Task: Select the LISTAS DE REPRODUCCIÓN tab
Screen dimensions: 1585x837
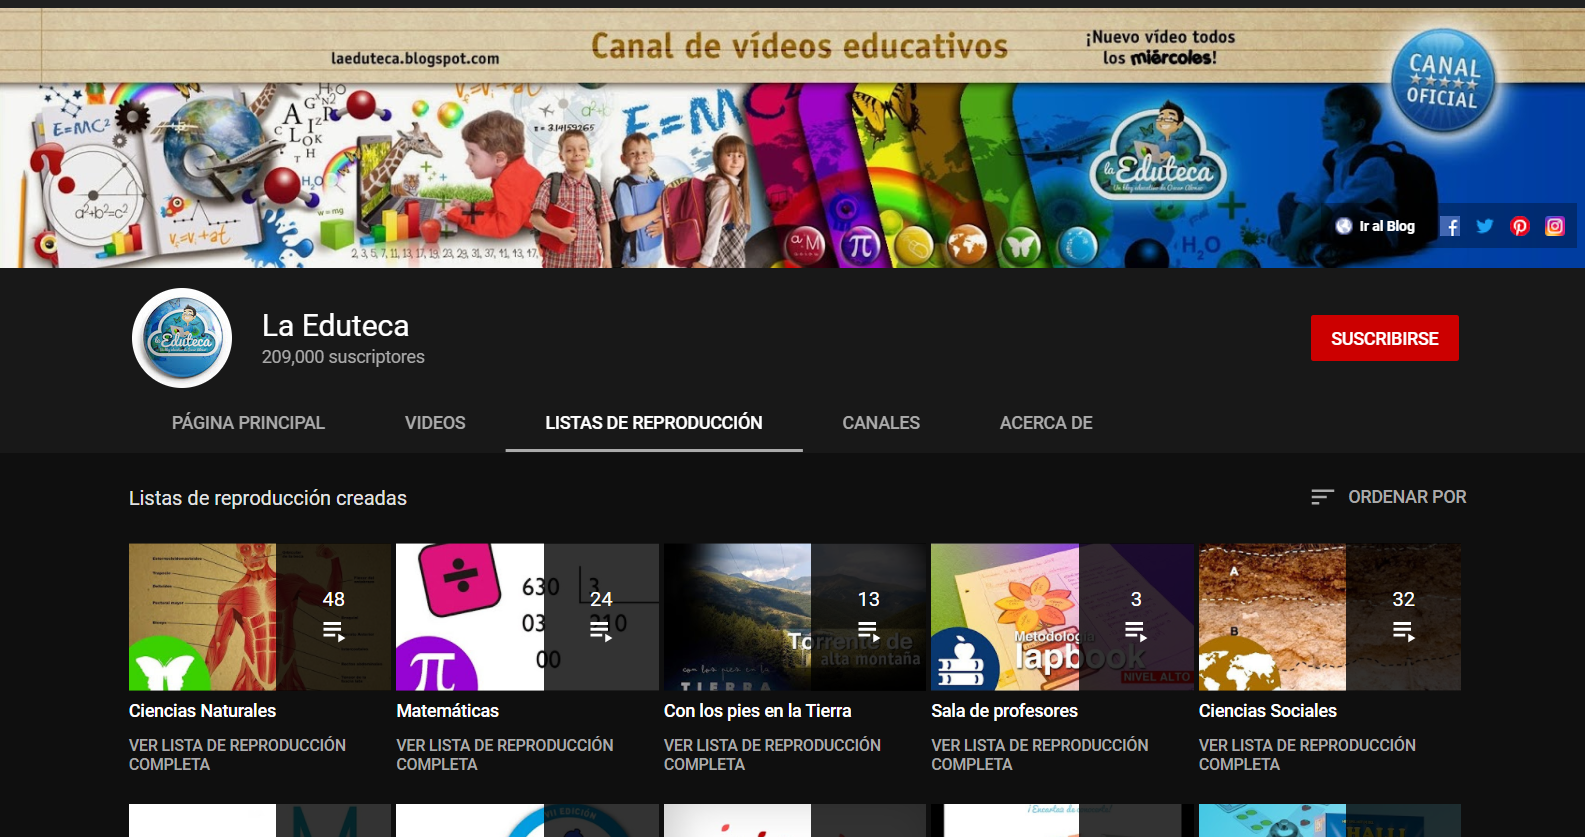Action: 654,423
